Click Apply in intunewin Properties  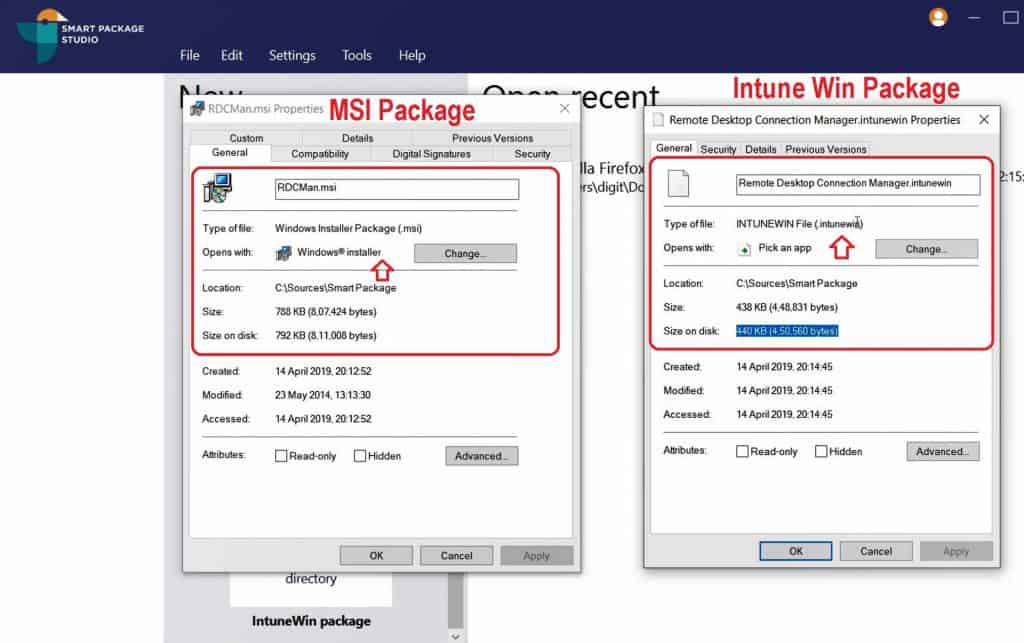[956, 551]
